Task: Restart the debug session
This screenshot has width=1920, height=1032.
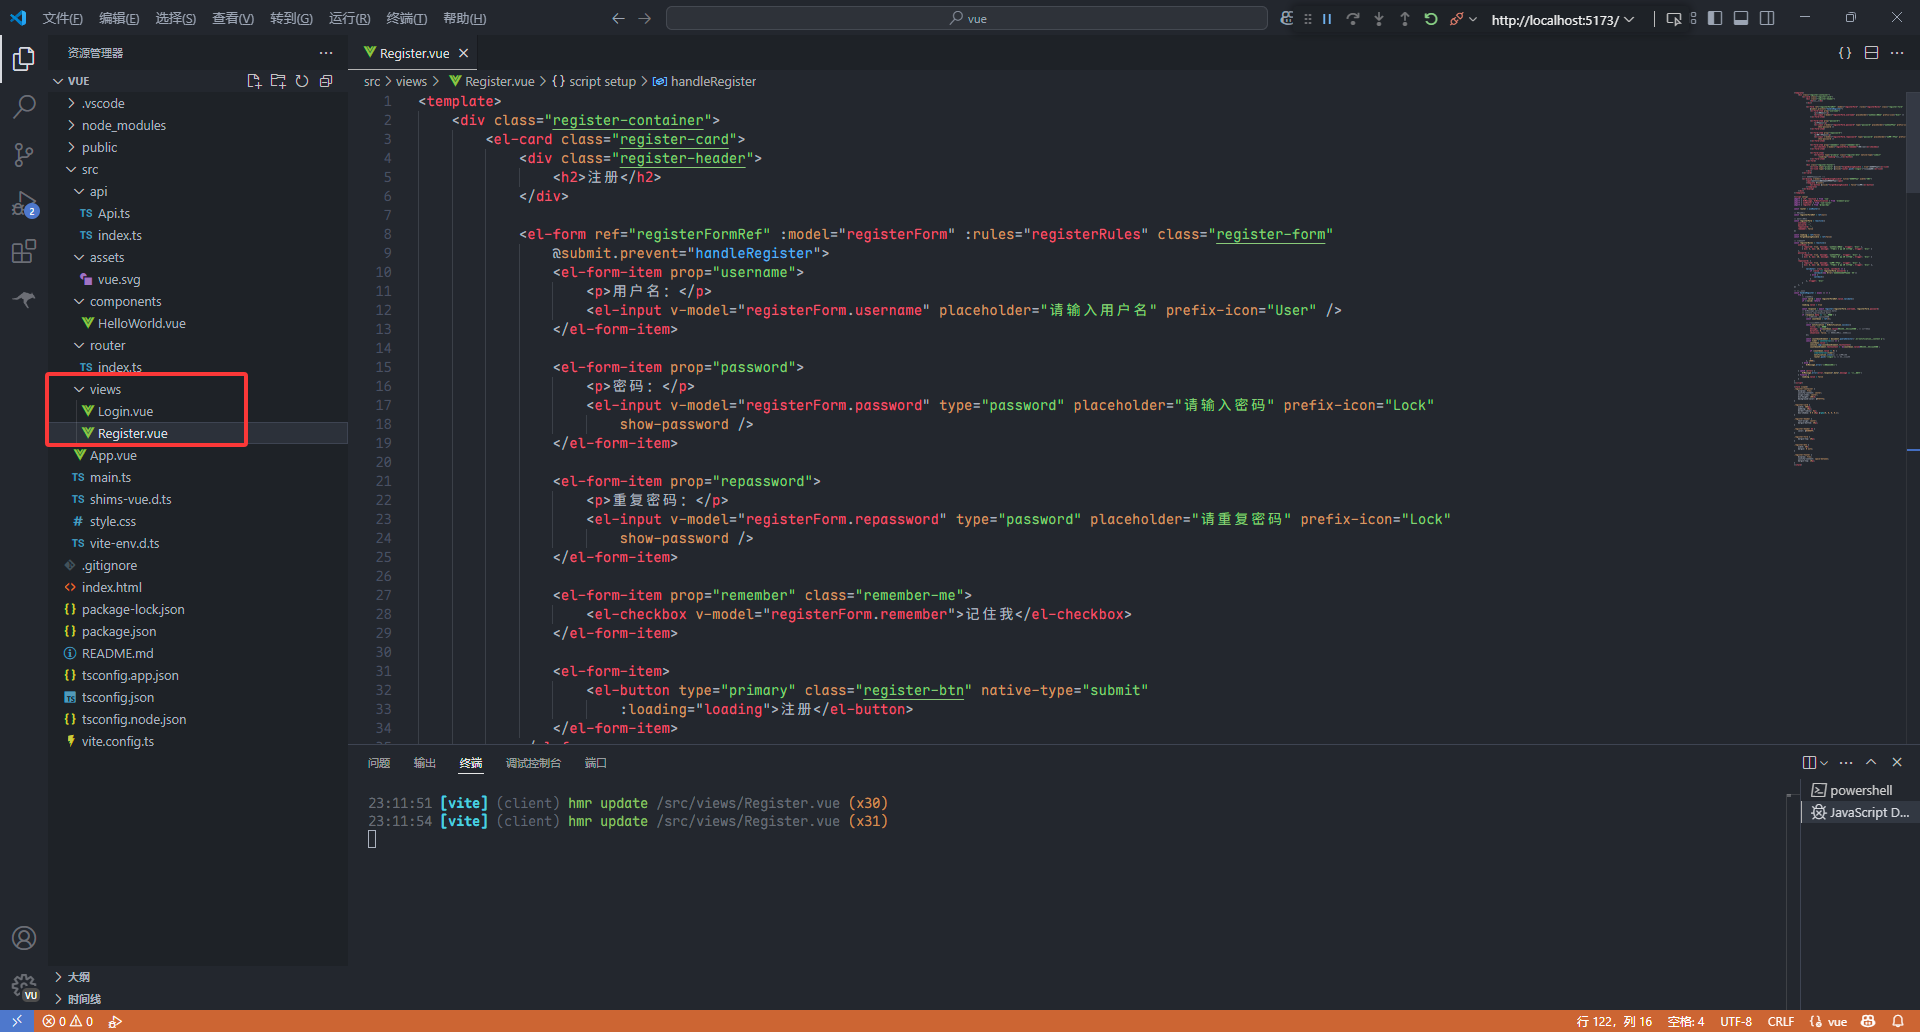Action: pyautogui.click(x=1431, y=19)
